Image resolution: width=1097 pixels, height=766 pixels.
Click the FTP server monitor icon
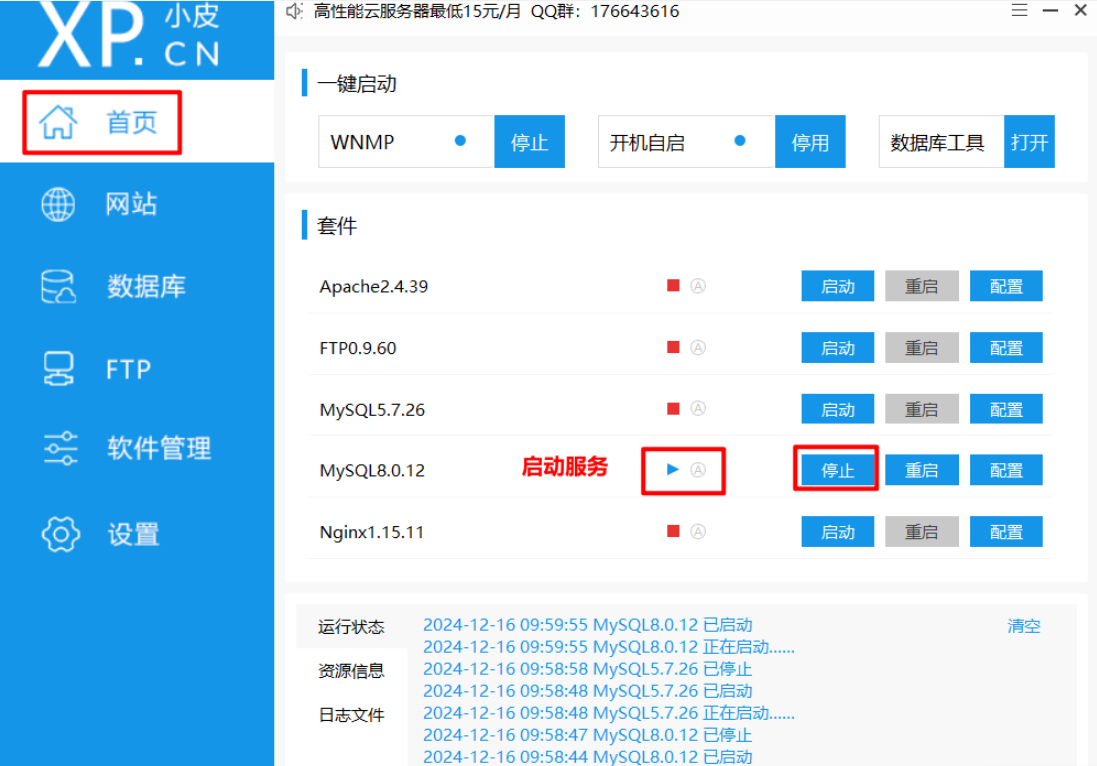tap(58, 369)
